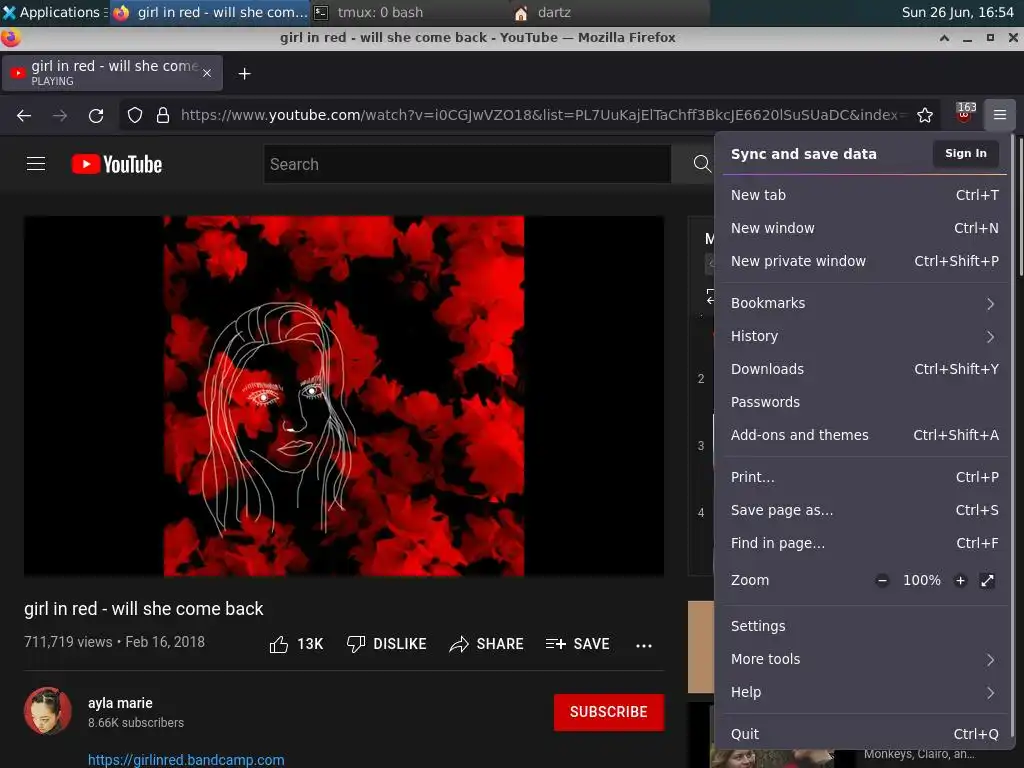Viewport: 1024px width, 768px height.
Task: Open Firefox Settings
Action: 864,626
